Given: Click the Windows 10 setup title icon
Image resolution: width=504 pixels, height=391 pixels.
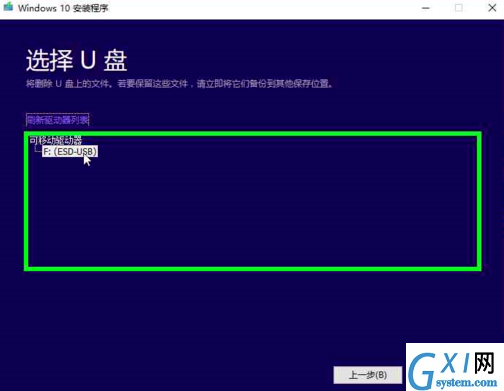Looking at the screenshot, I should [8, 7].
